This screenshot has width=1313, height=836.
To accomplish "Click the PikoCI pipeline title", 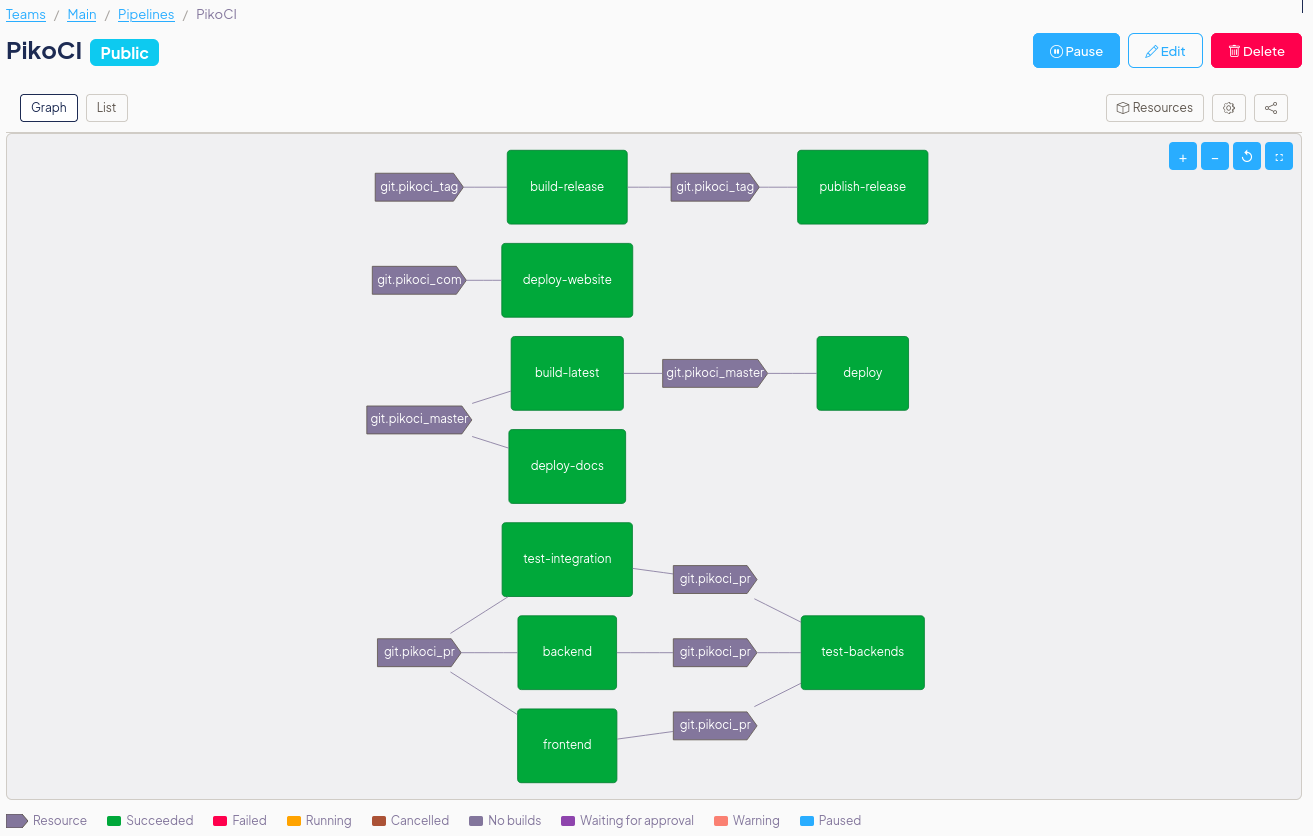I will pos(44,52).
